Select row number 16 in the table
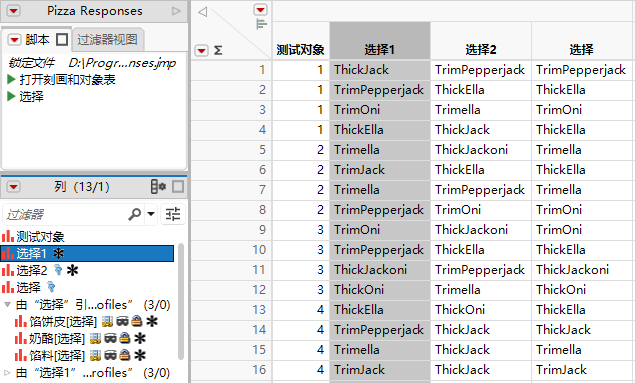The height and width of the screenshot is (383, 635). (231, 370)
